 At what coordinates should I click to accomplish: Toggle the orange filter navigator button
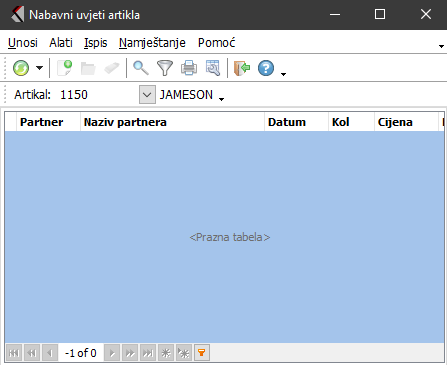tap(202, 353)
